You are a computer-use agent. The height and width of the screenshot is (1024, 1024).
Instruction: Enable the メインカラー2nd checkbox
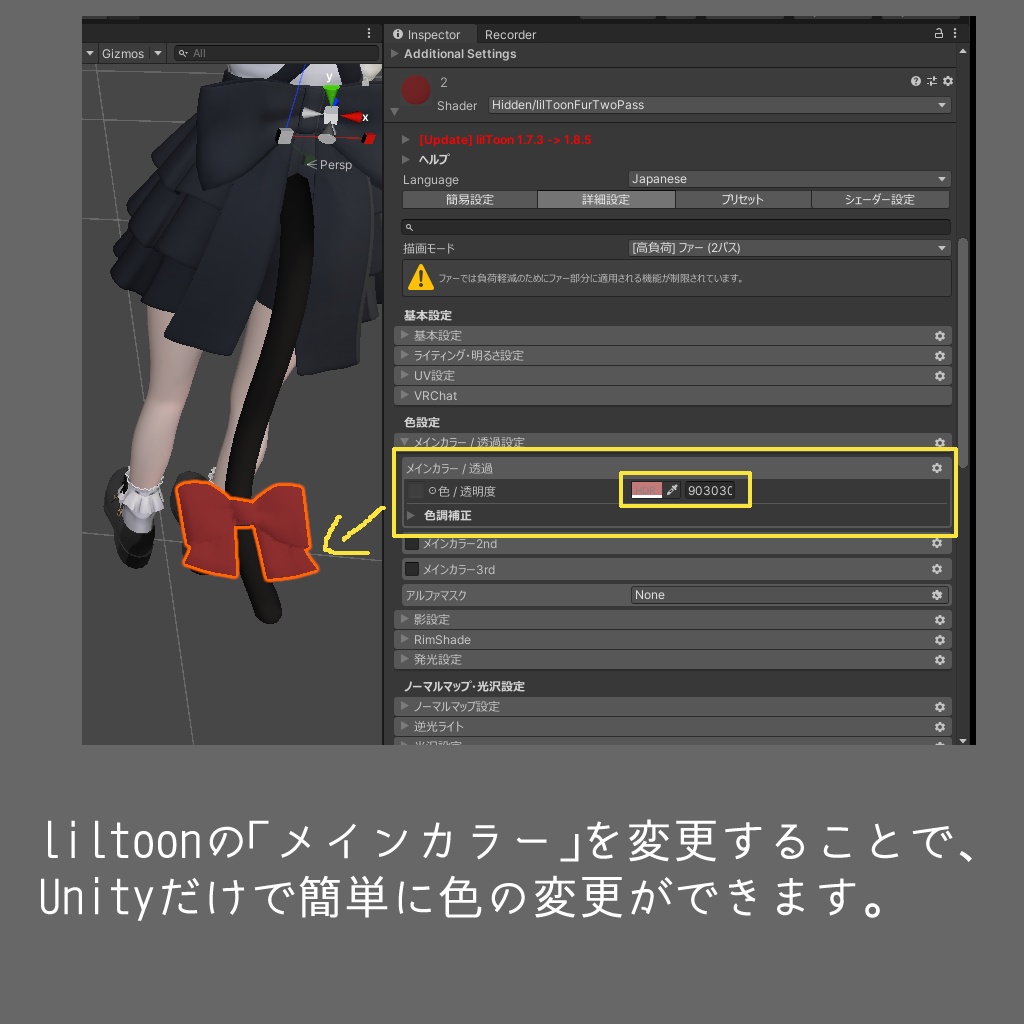tap(411, 544)
